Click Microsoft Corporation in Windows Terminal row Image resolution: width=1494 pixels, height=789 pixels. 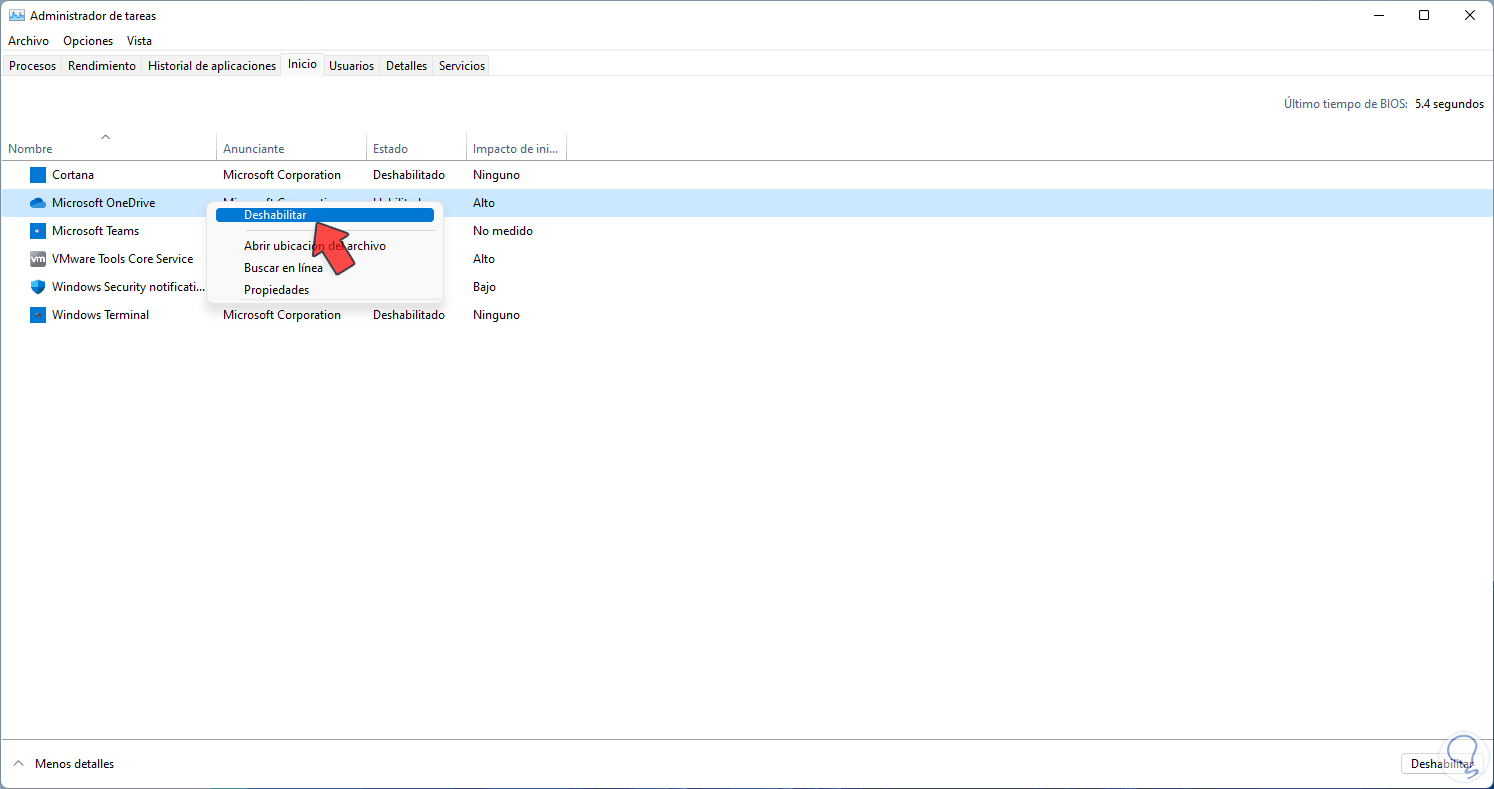point(282,315)
